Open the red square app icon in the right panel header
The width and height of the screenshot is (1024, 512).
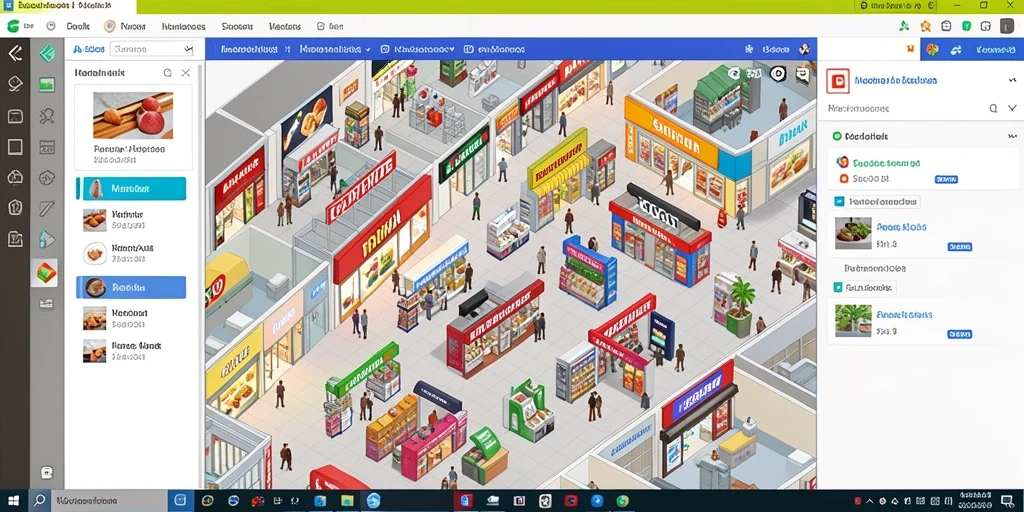pos(837,80)
